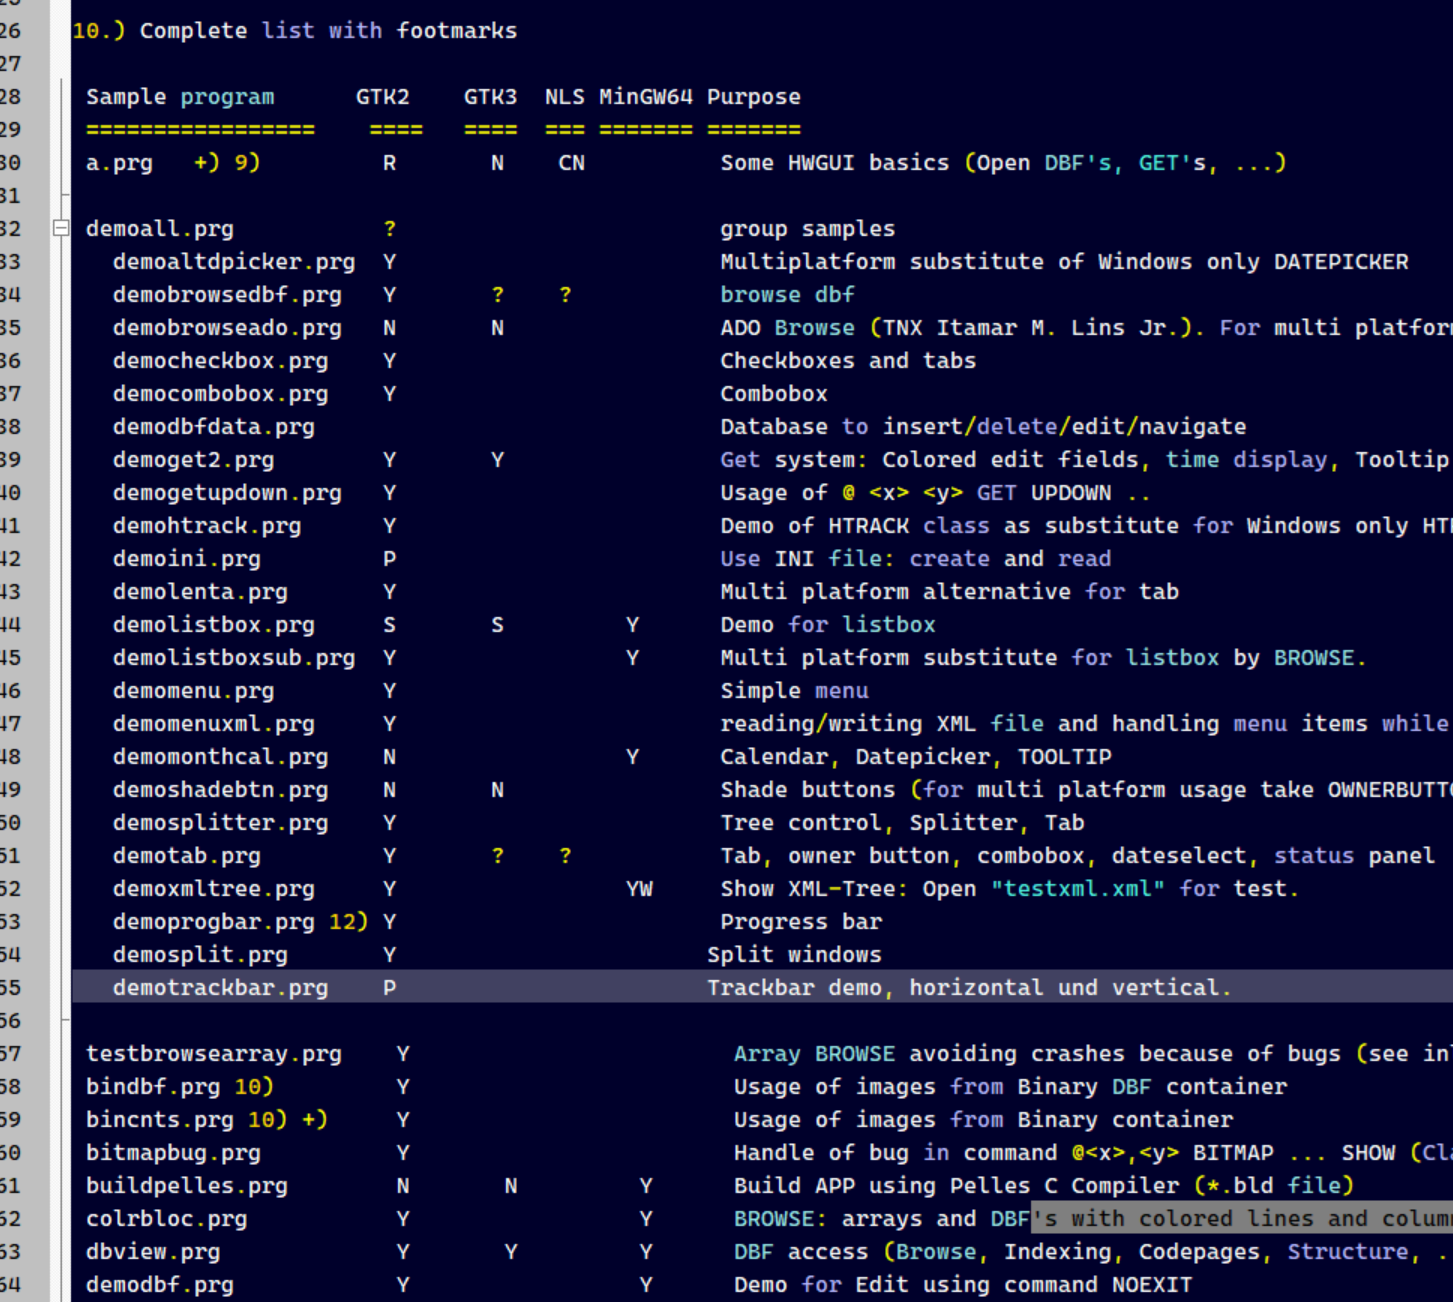Click the CN value in a.prg row
Screen dimensions: 1453x1302
click(571, 163)
